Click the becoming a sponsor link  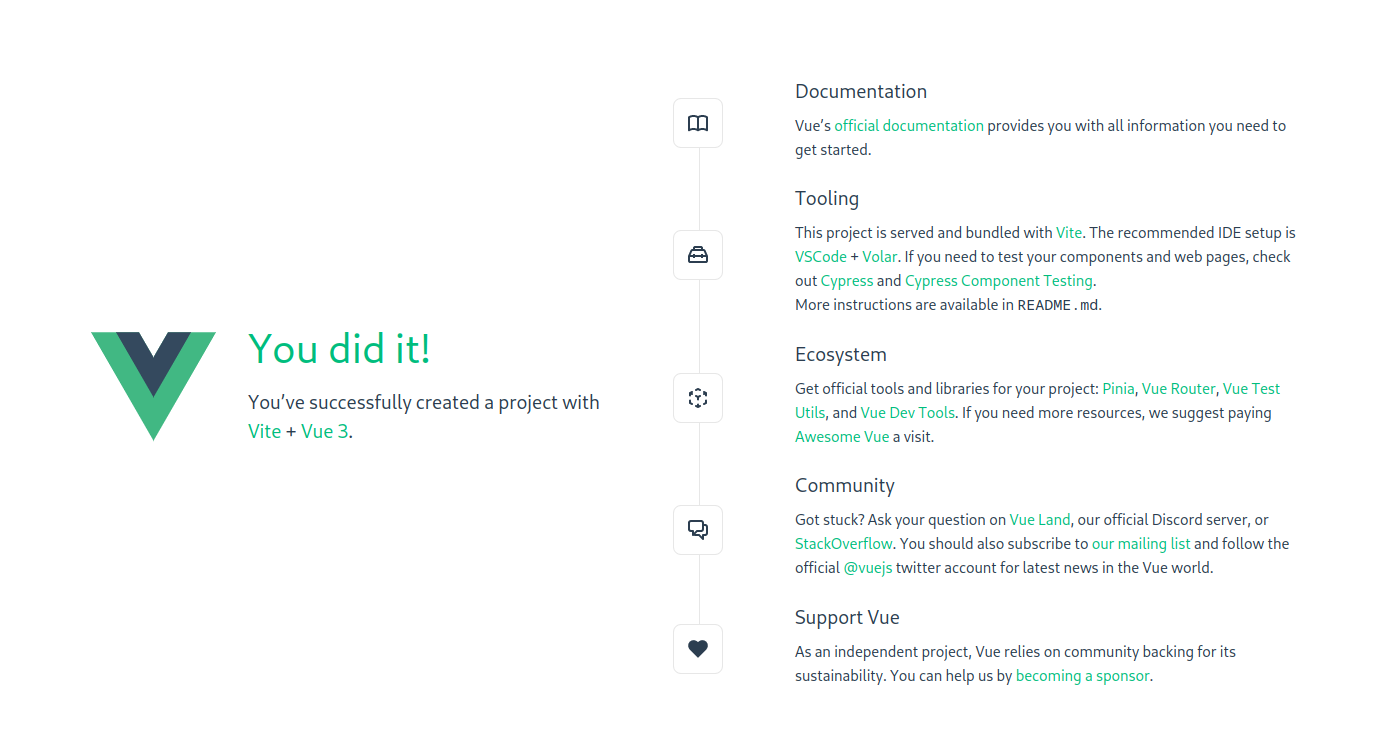[x=1082, y=675]
